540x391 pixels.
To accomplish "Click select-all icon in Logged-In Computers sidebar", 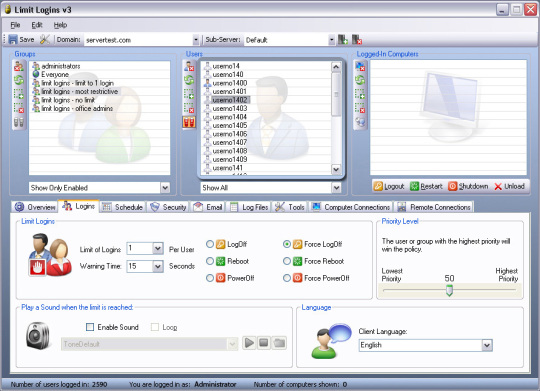I will pyautogui.click(x=360, y=94).
